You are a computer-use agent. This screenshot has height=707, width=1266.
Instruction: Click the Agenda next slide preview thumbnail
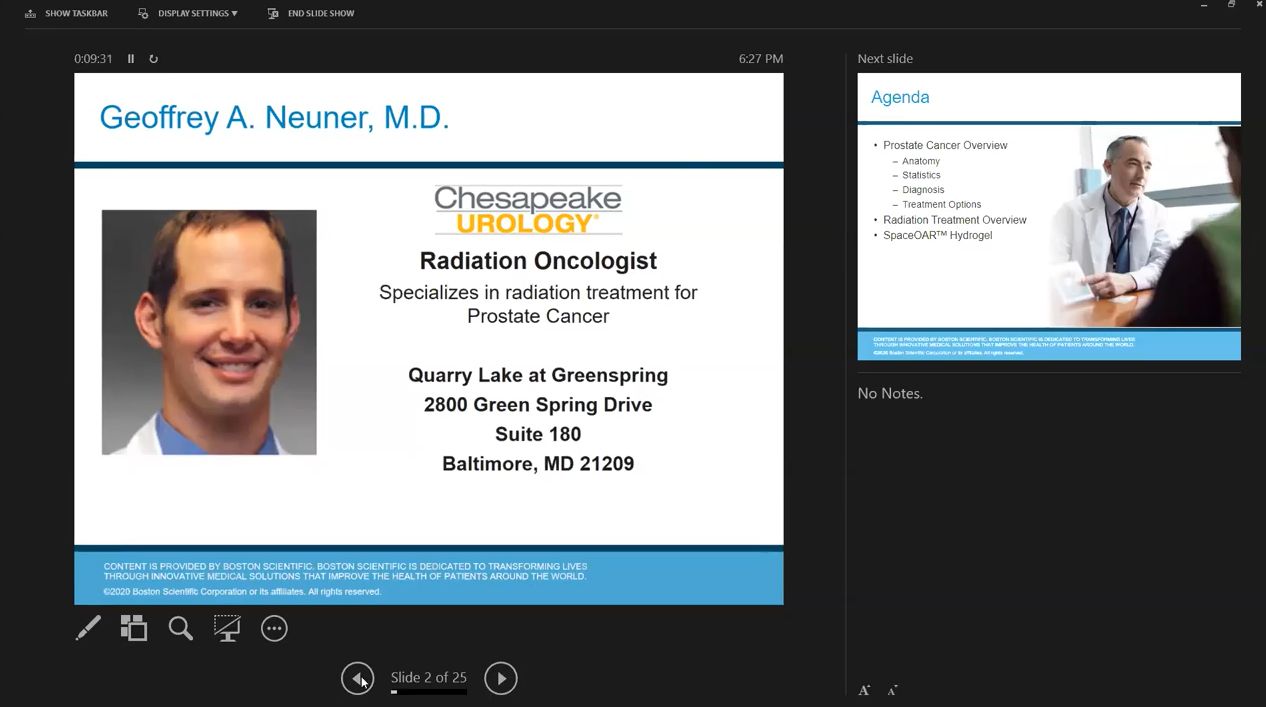coord(1049,216)
